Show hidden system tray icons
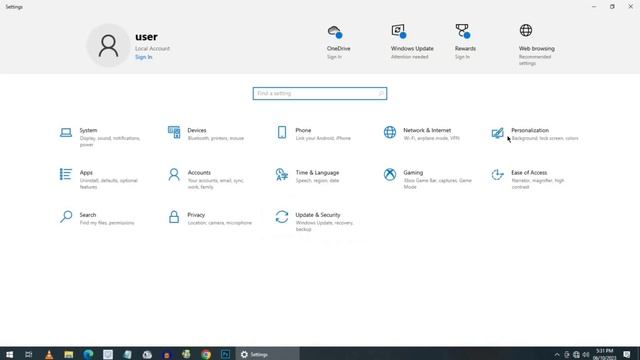640x360 pixels. 557,355
